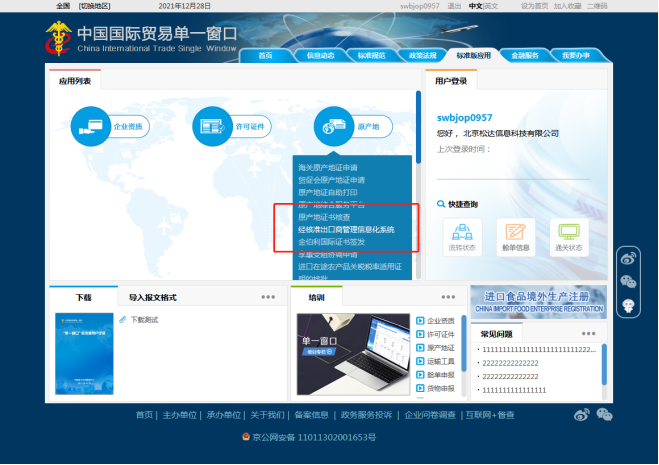
Task: Click the play icon beside 许可证件 training
Action: coord(420,334)
